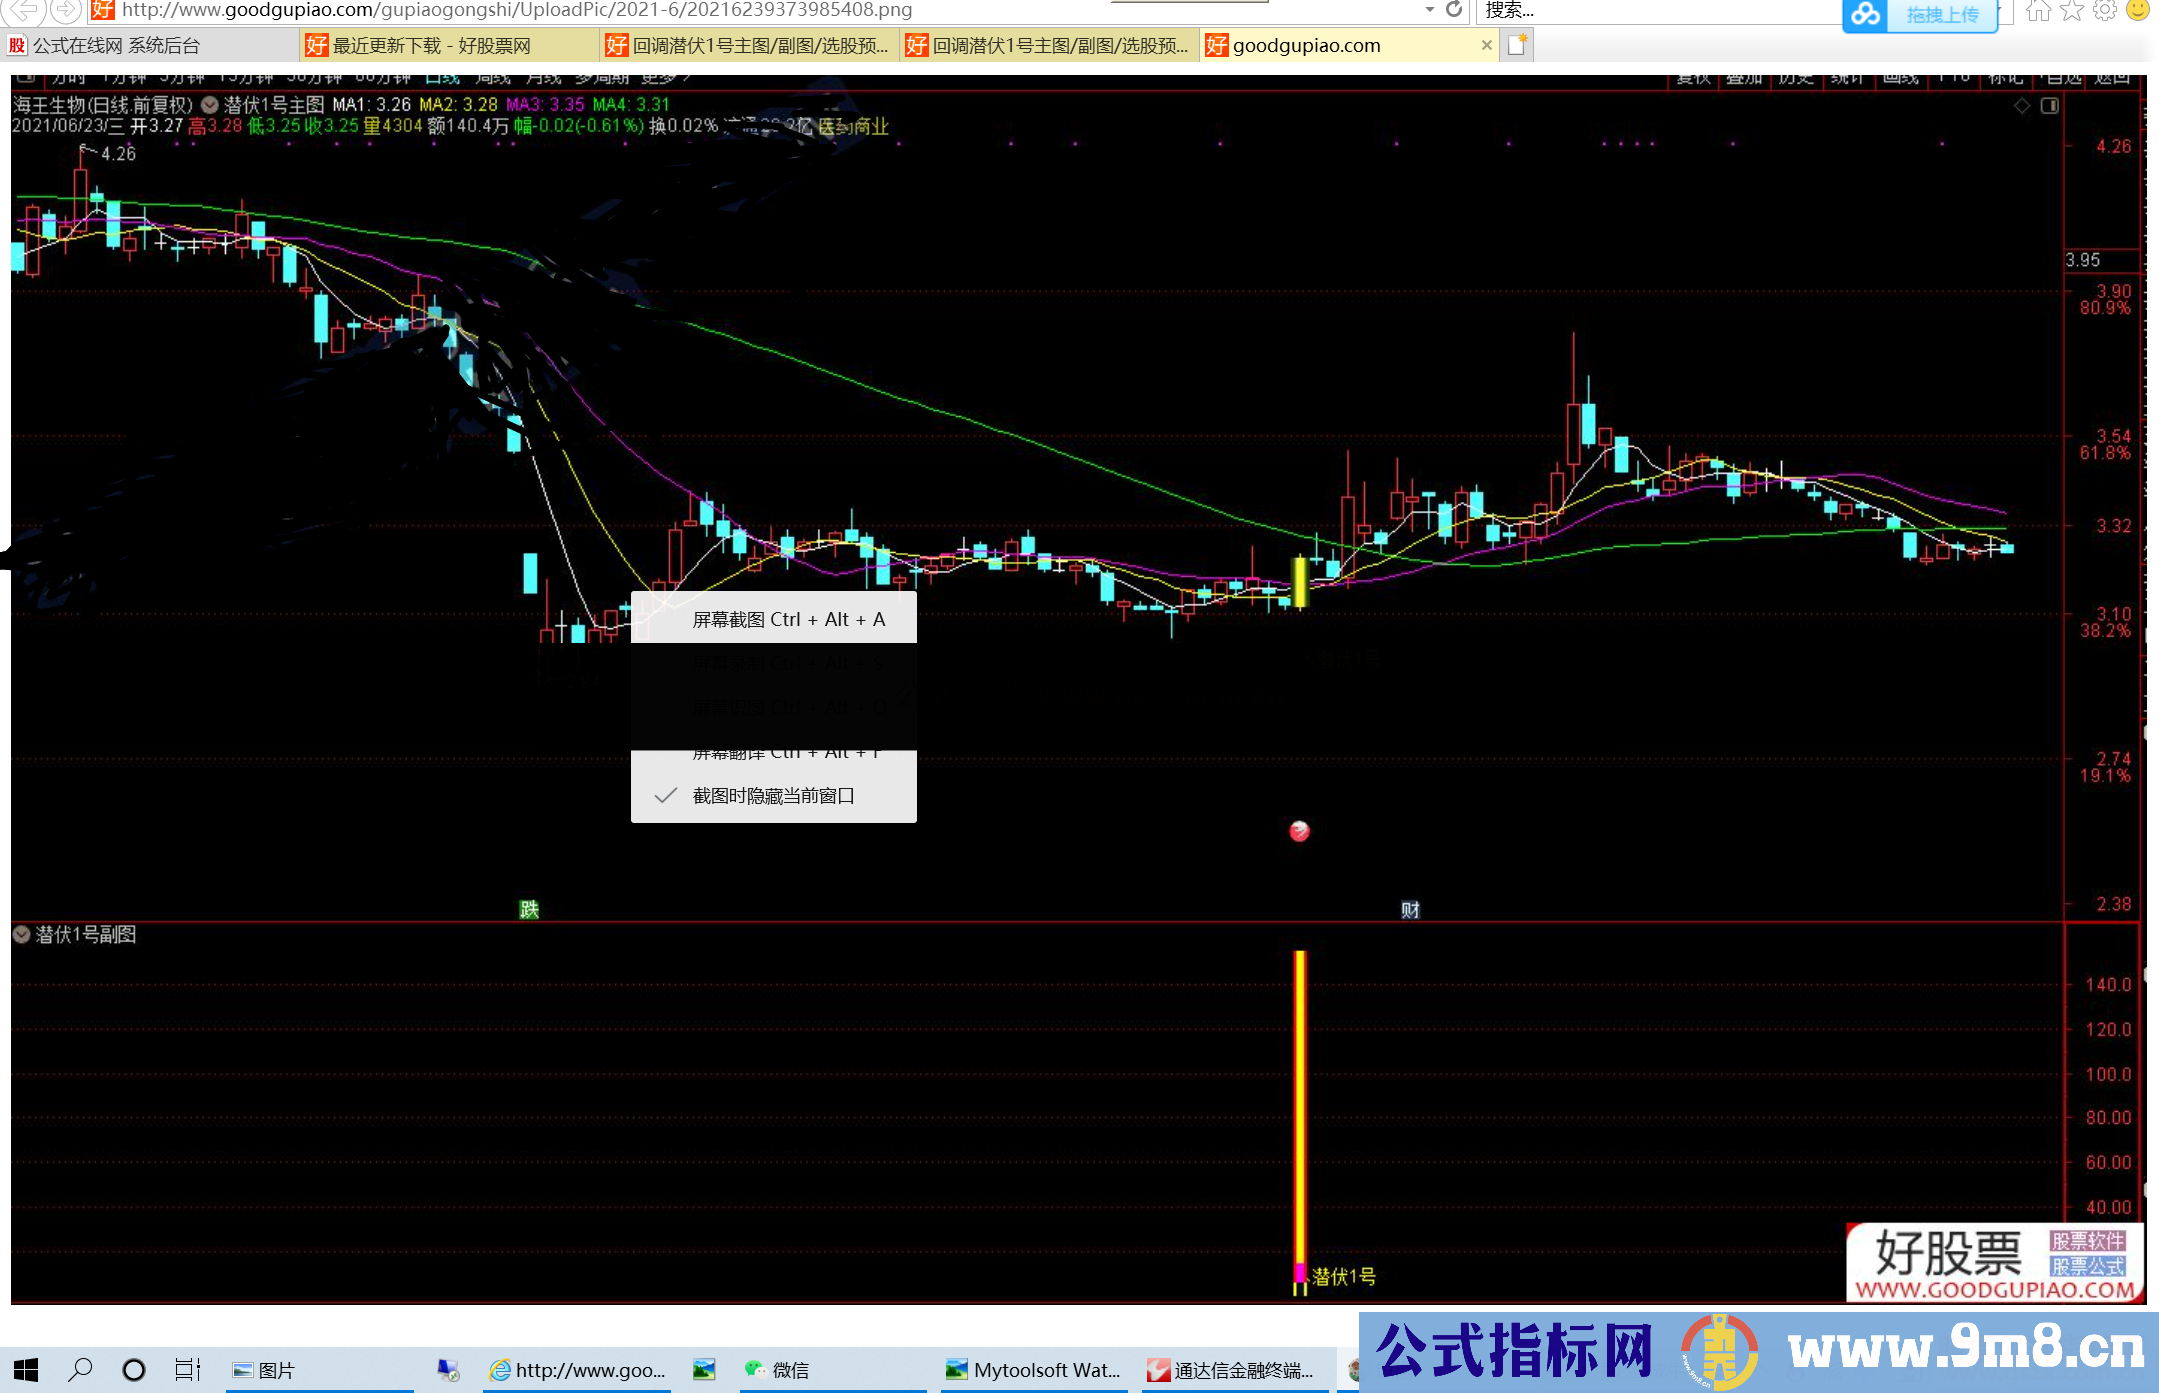Click the 拖拽上传 button
2159x1393 pixels.
point(1941,15)
